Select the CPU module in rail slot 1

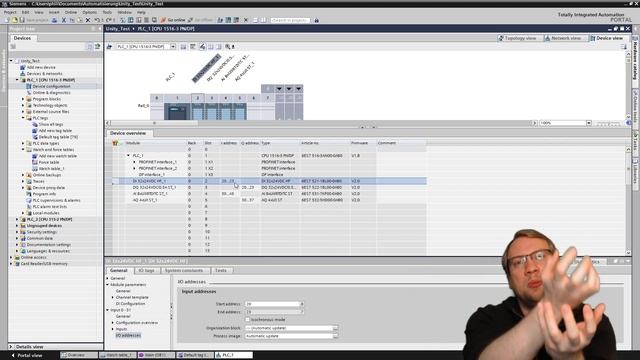click(x=177, y=111)
